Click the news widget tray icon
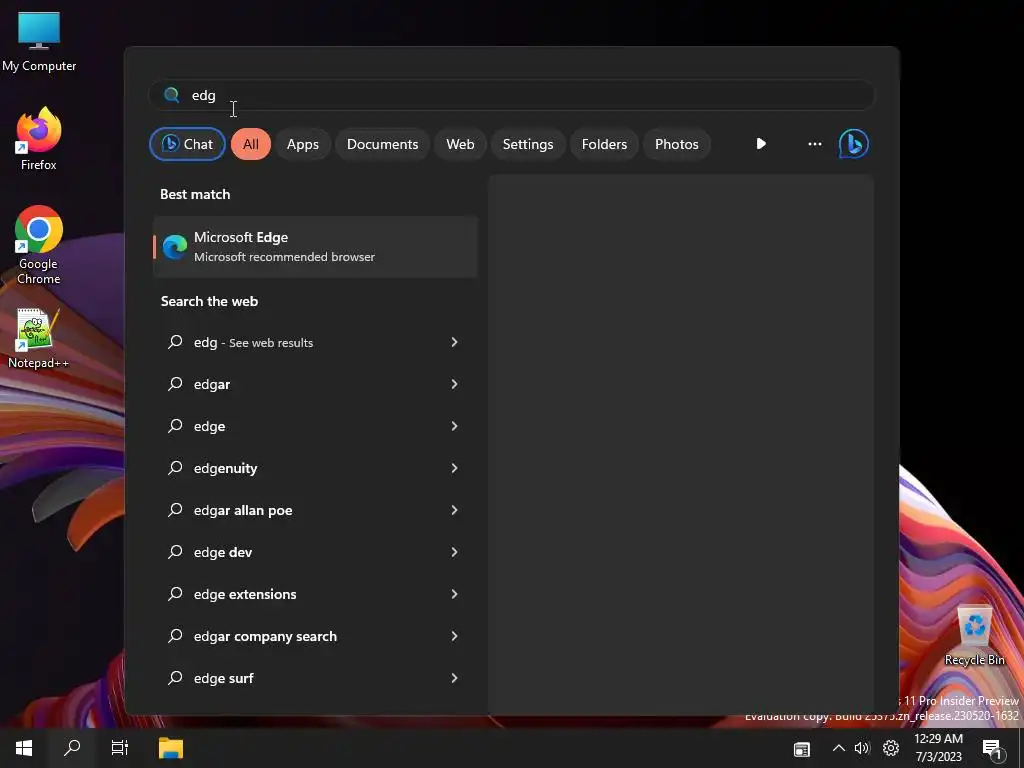1024x768 pixels. (x=802, y=749)
